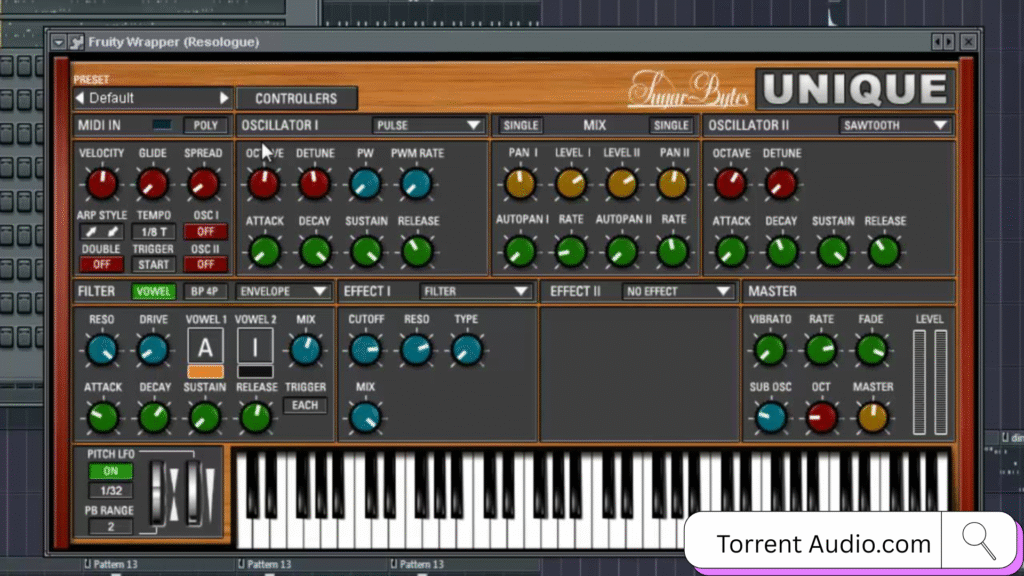Select the BP 4P filter mode
Screen dimensions: 1024x576
202,292
